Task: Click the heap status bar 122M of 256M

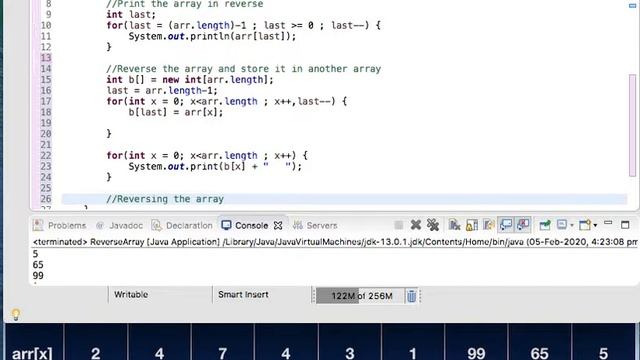Action: pyautogui.click(x=360, y=296)
